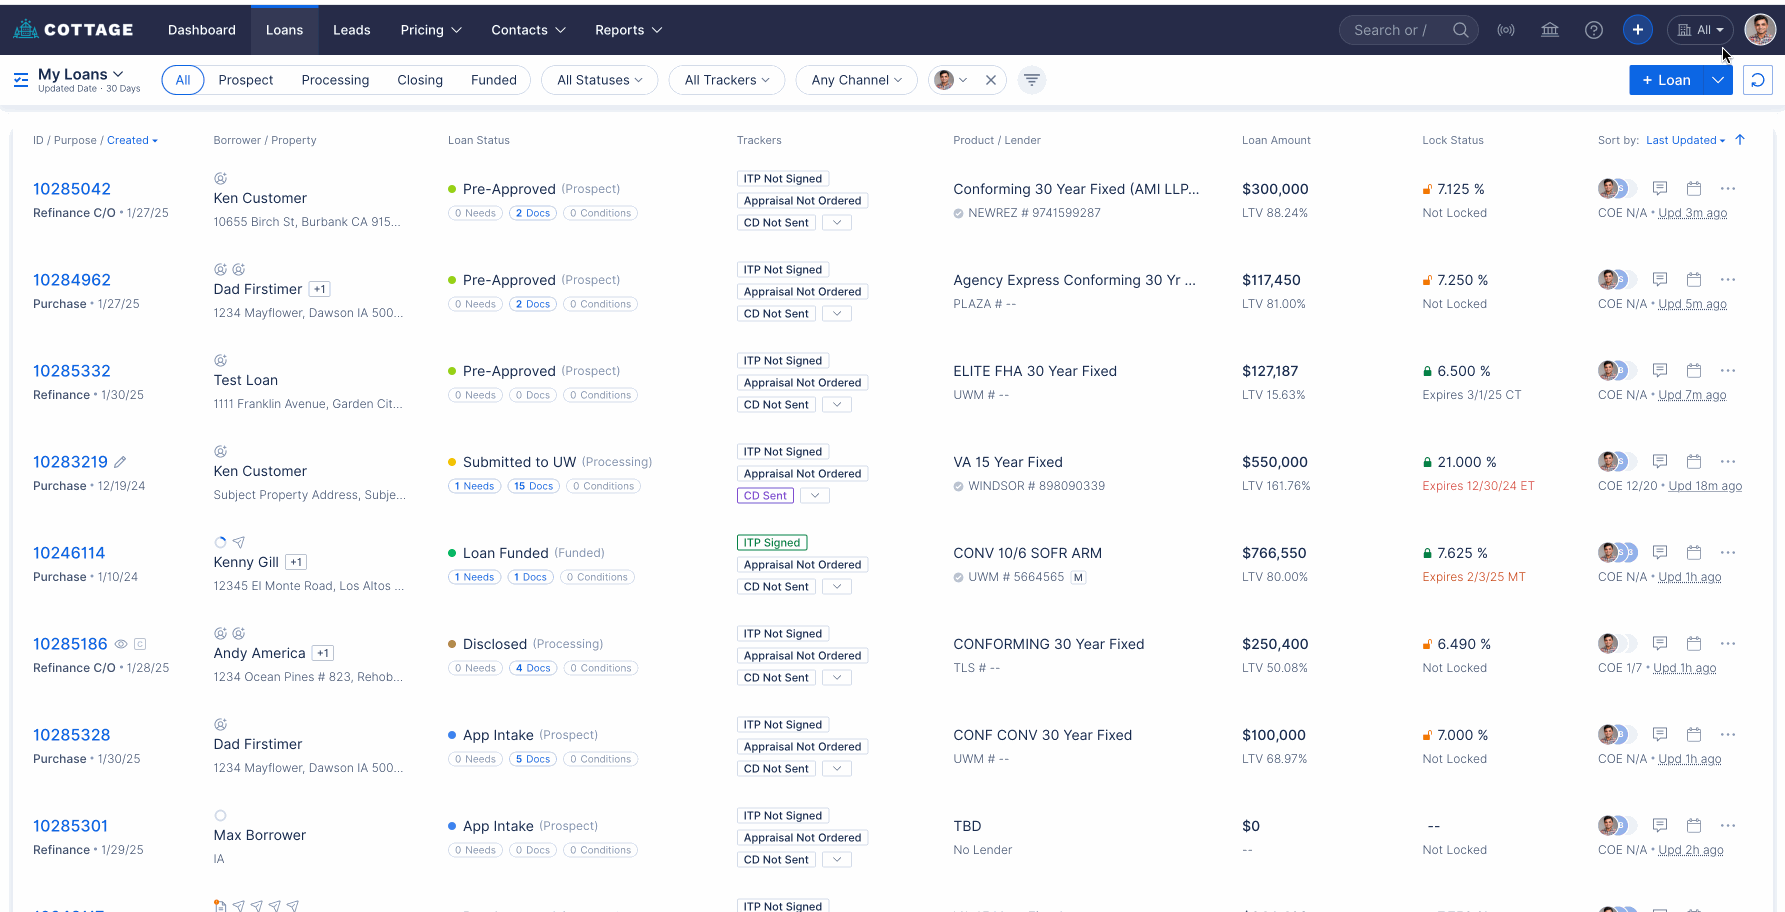Viewport: 1785px width, 912px height.
Task: Click the +1 co-borrower badge for Andy America
Action: 322,653
